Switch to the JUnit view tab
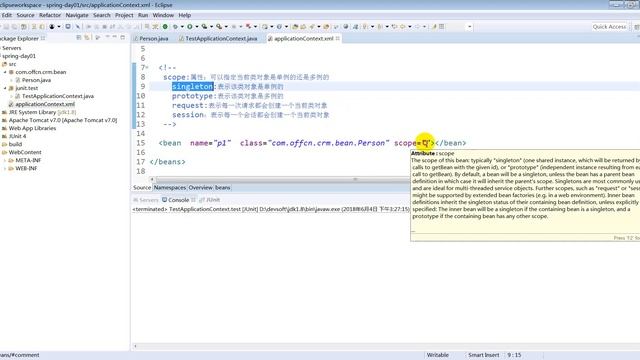640x360 pixels. [210, 200]
